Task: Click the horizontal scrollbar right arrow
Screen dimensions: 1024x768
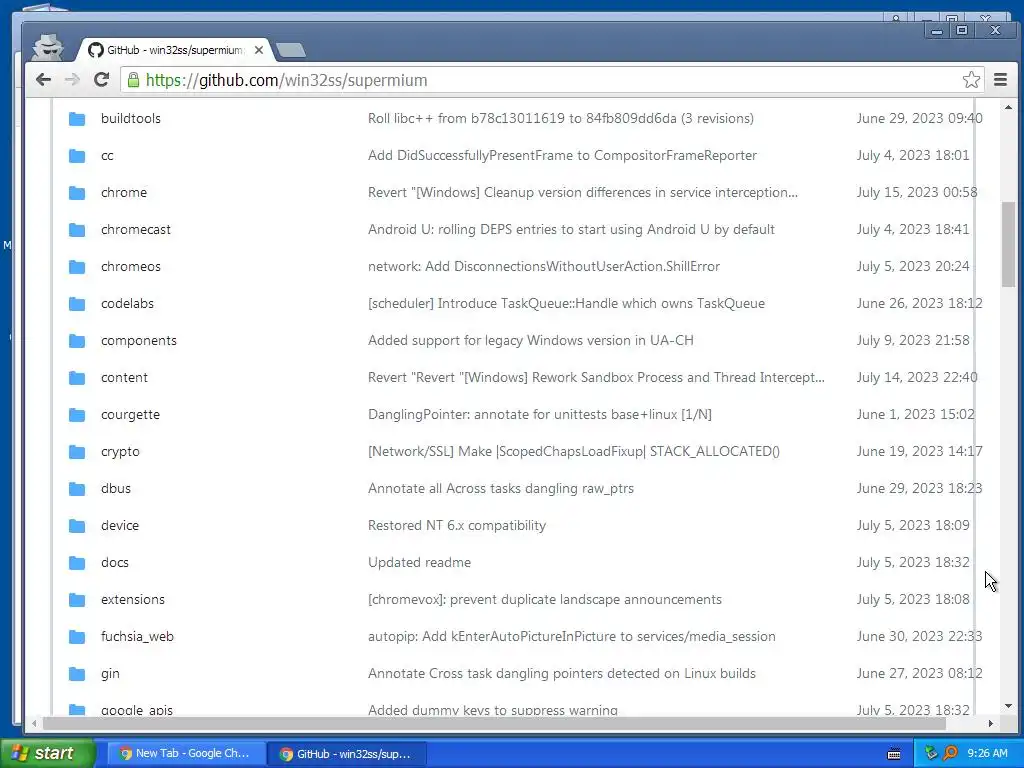Action: coord(991,724)
